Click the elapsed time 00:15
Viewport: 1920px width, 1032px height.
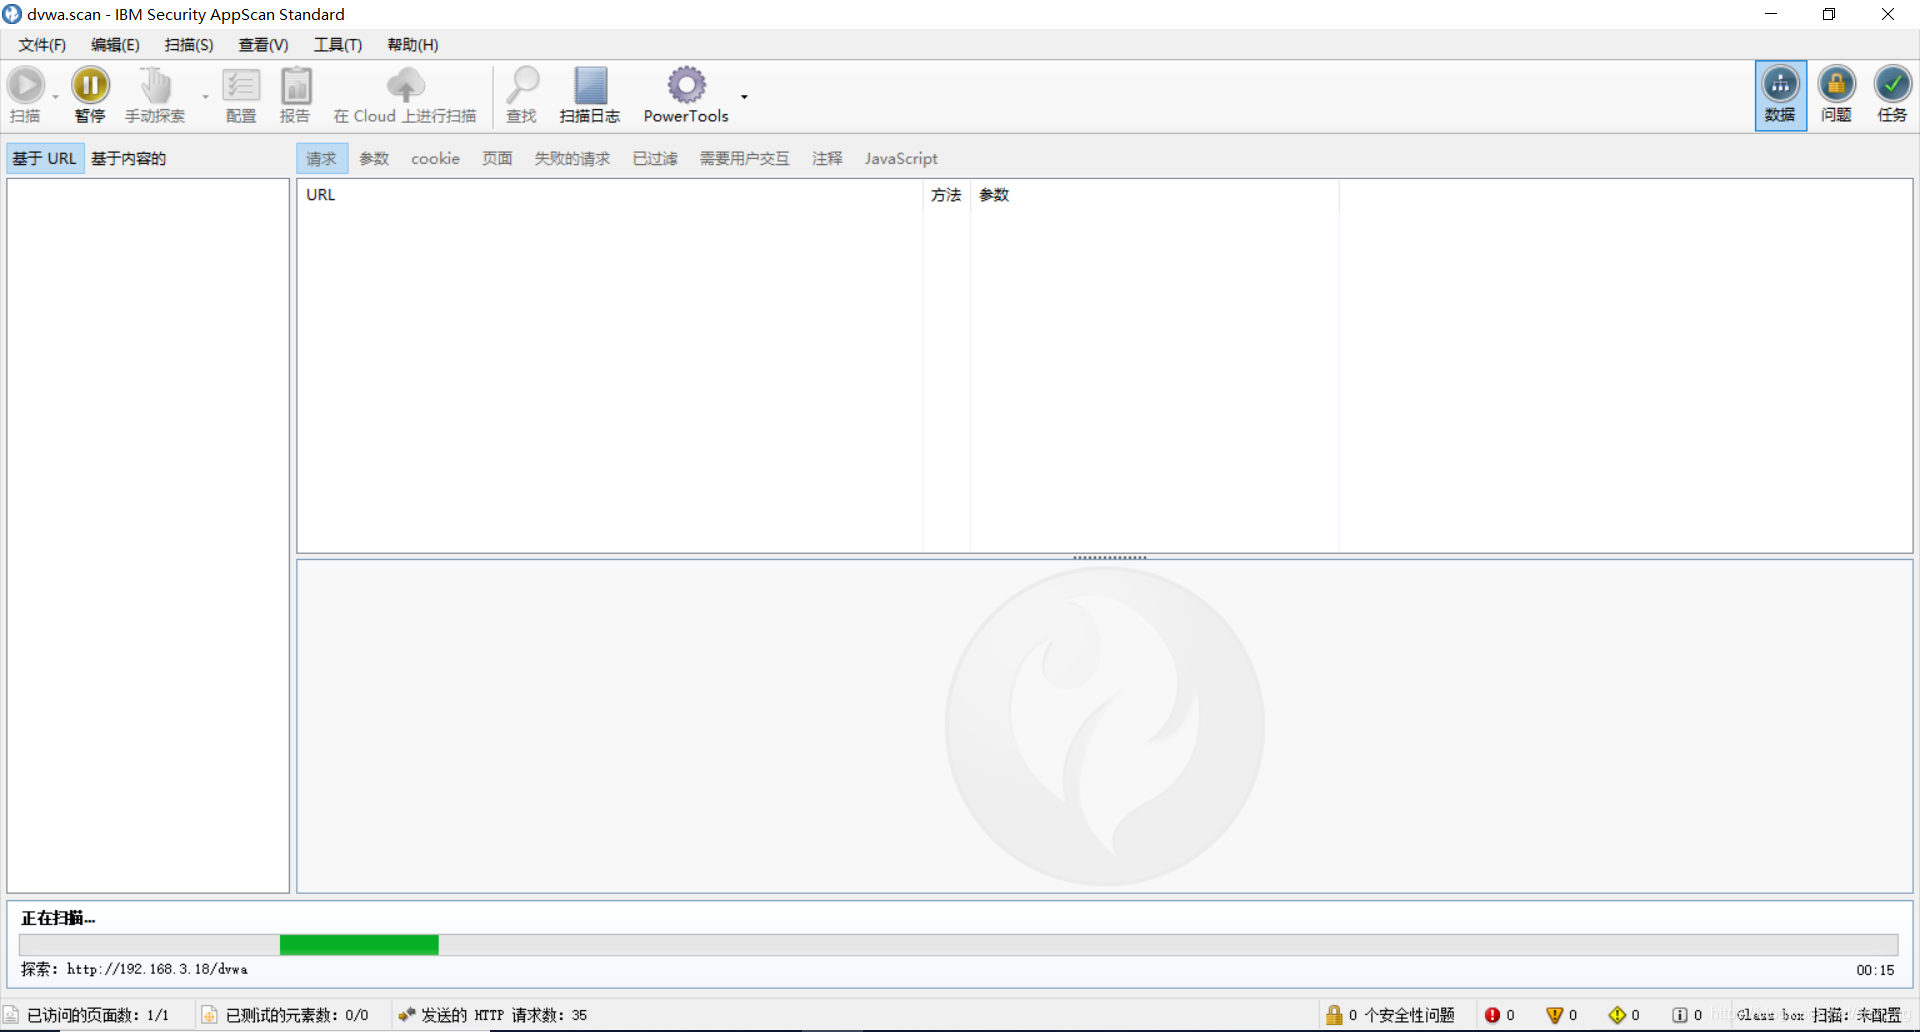click(x=1875, y=970)
